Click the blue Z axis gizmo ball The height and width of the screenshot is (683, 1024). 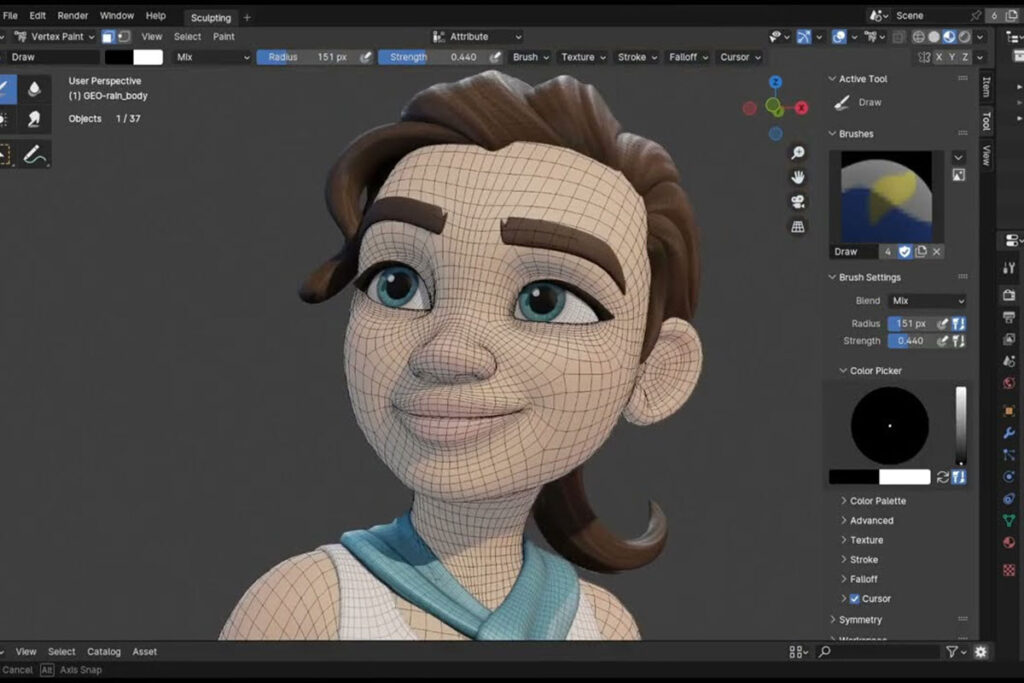[x=775, y=82]
